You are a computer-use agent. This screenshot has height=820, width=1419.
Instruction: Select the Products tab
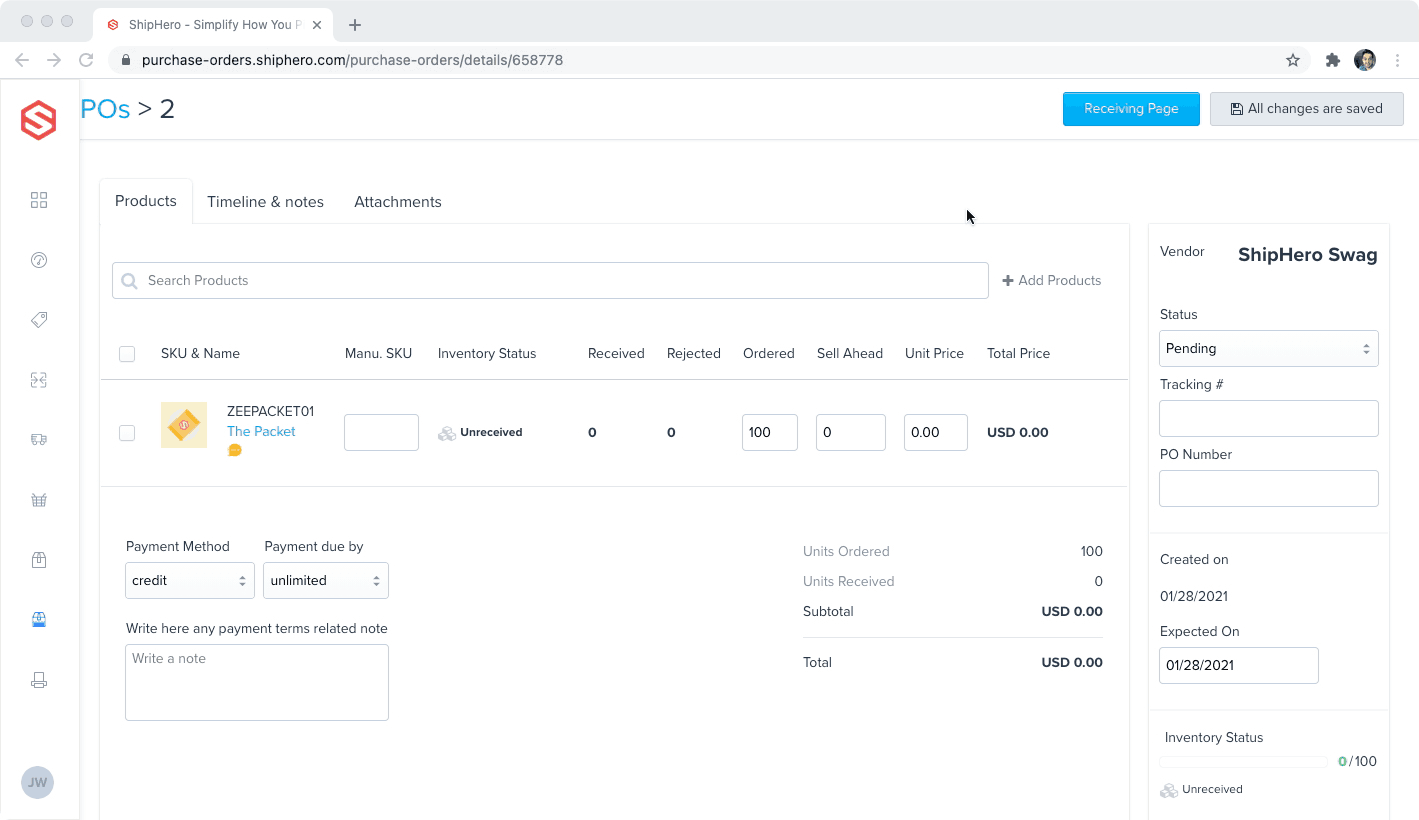click(x=146, y=201)
